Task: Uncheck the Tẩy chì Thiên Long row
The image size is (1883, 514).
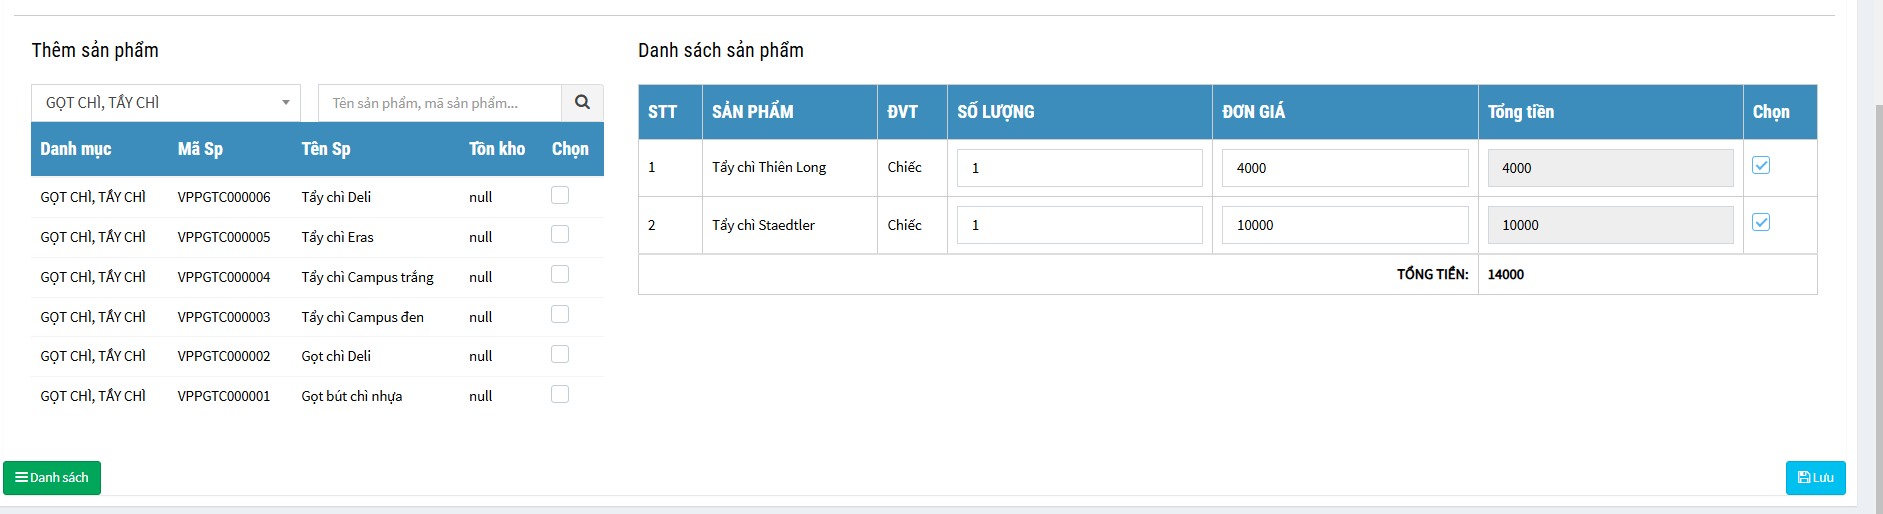Action: pyautogui.click(x=1761, y=165)
